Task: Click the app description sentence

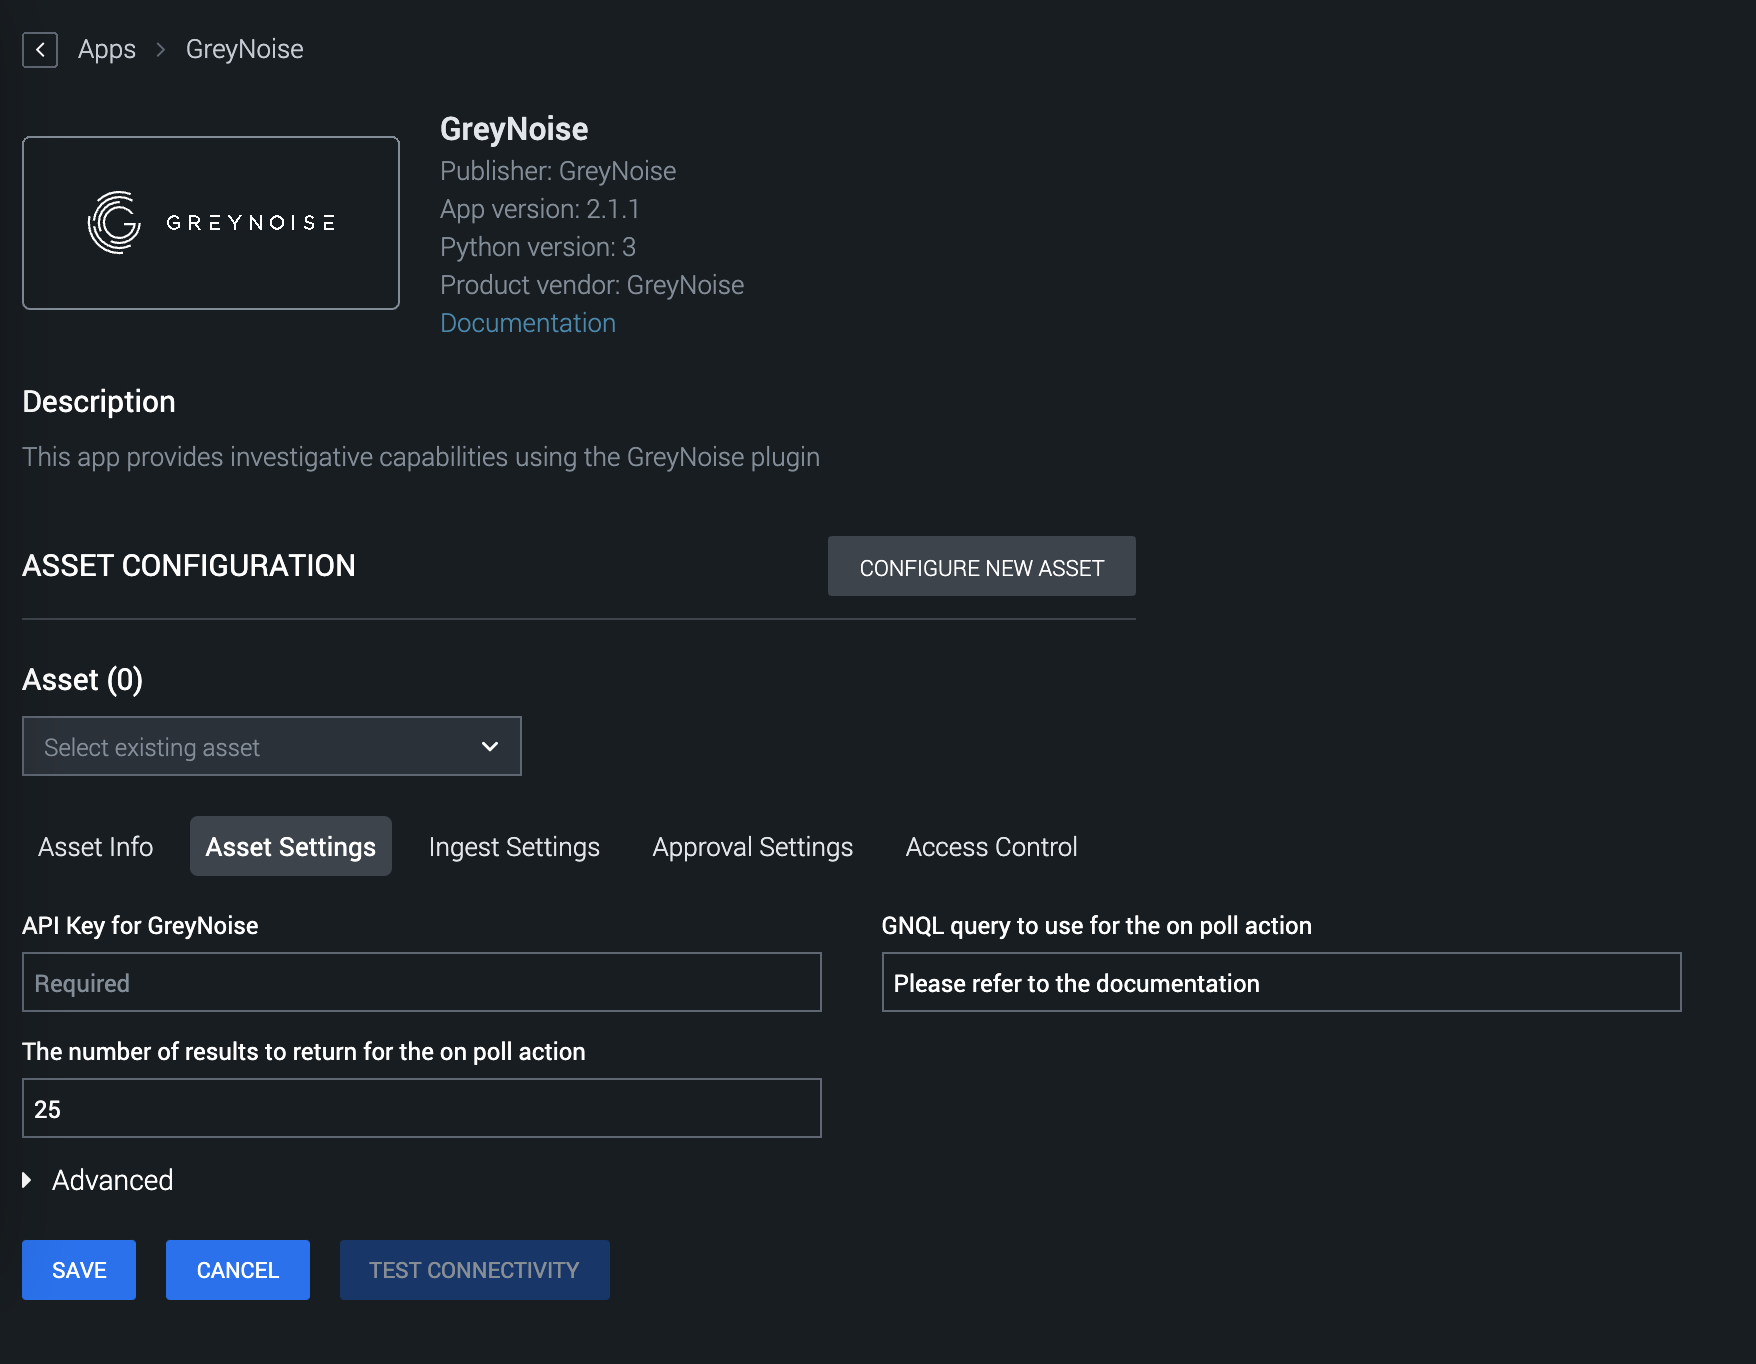Action: click(421, 457)
